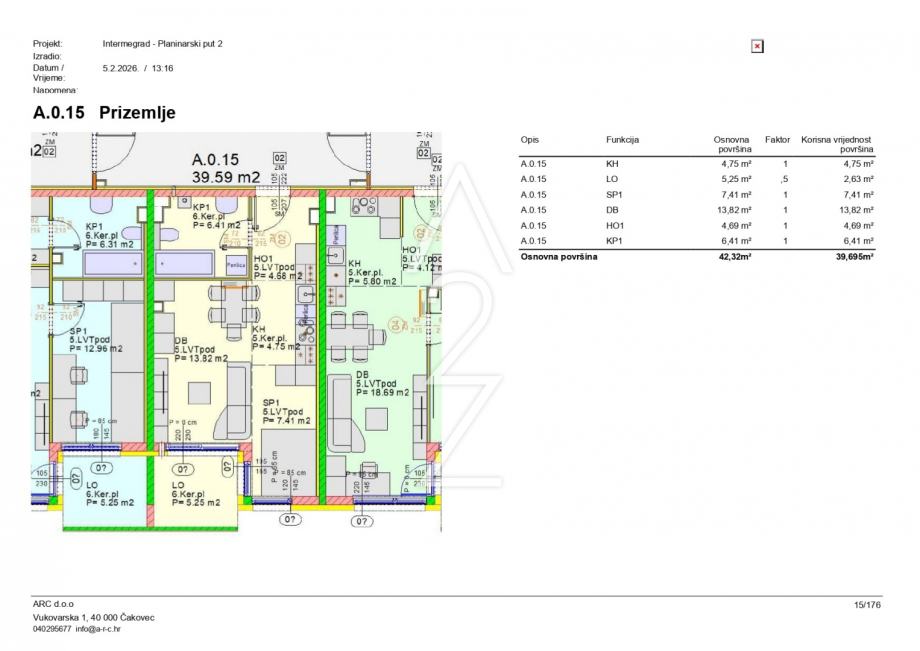Click the 'P= 7.41 m2' bedroom label on plan
This screenshot has width=920, height=651.
[287, 421]
